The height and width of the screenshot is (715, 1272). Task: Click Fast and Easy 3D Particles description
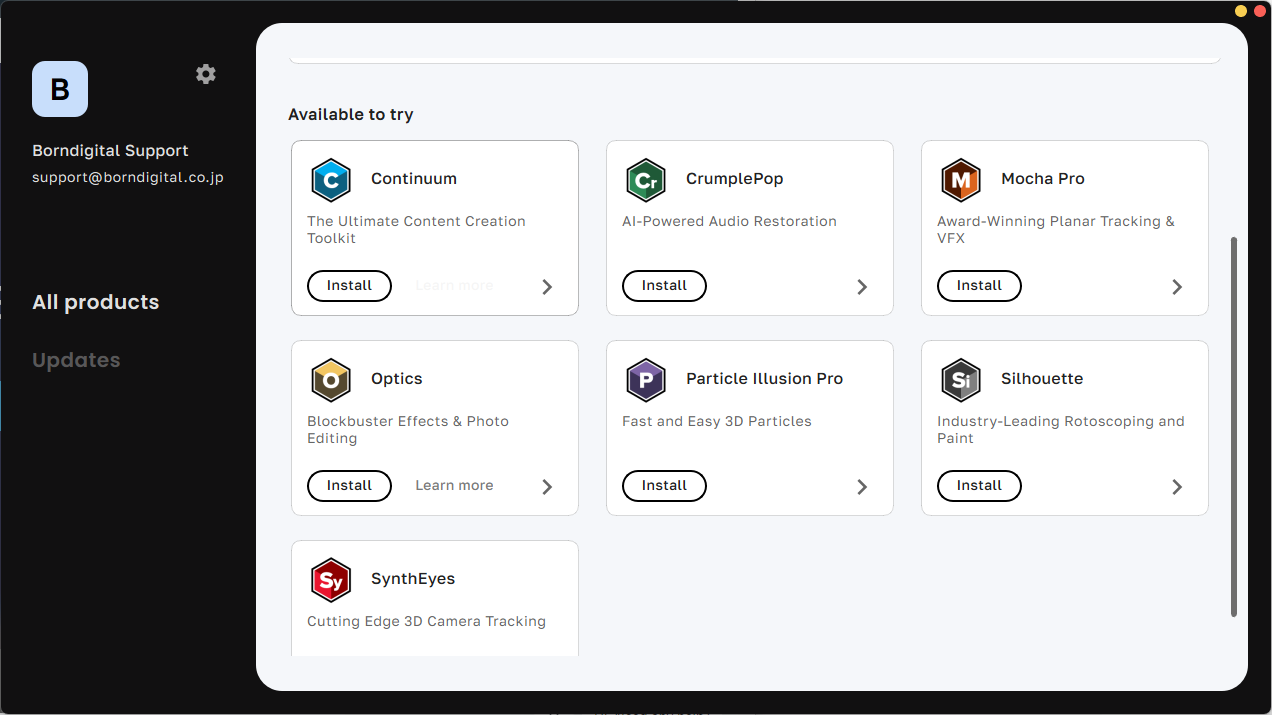click(x=717, y=421)
